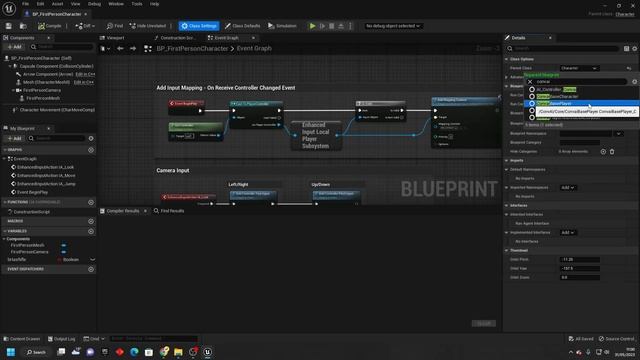Add a new graph with the Graphs plus icon
The image size is (640, 360).
pyautogui.click(x=91, y=150)
